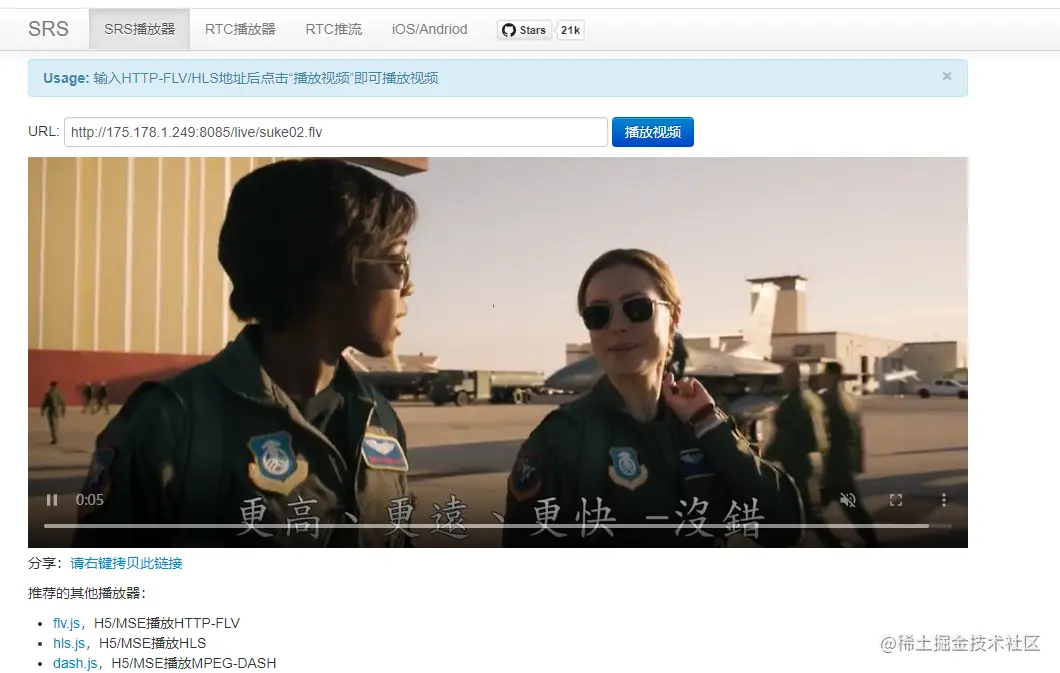Unmute the video audio icon

(x=848, y=500)
